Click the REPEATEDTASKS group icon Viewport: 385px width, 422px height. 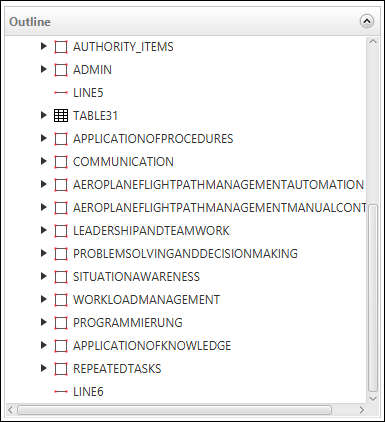pyautogui.click(x=61, y=369)
